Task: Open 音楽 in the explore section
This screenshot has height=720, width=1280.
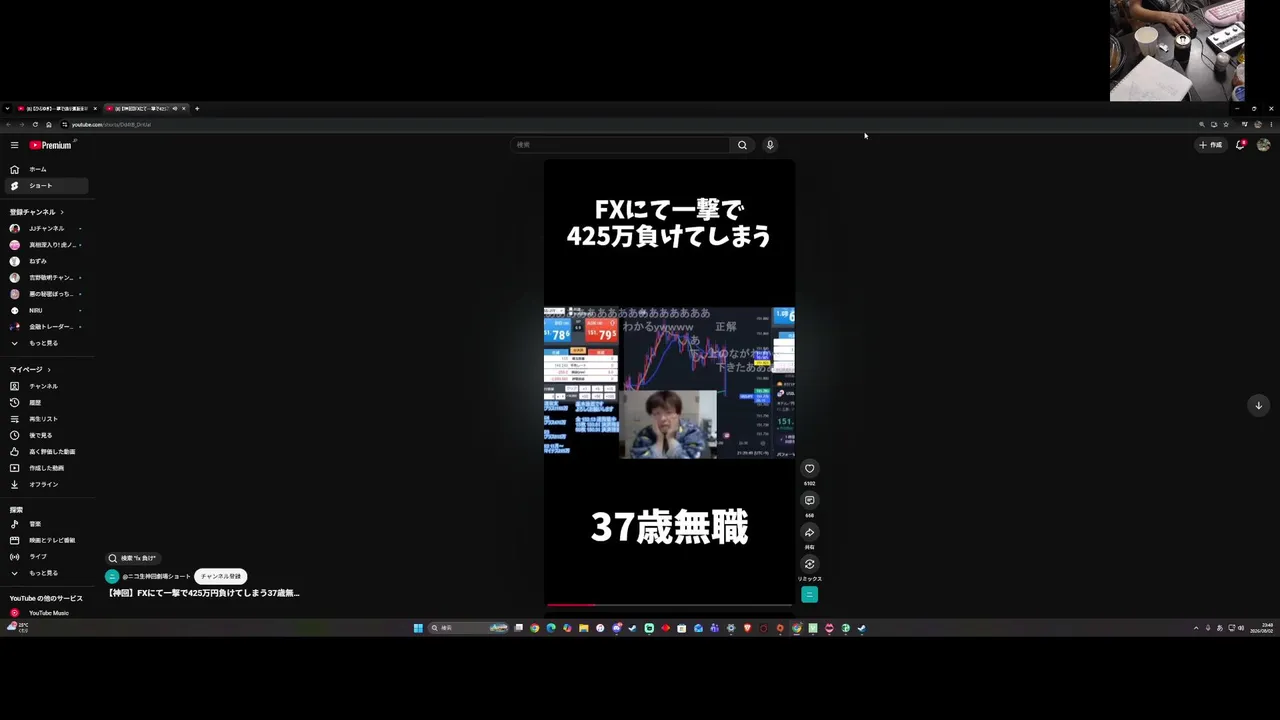Action: [x=46, y=524]
